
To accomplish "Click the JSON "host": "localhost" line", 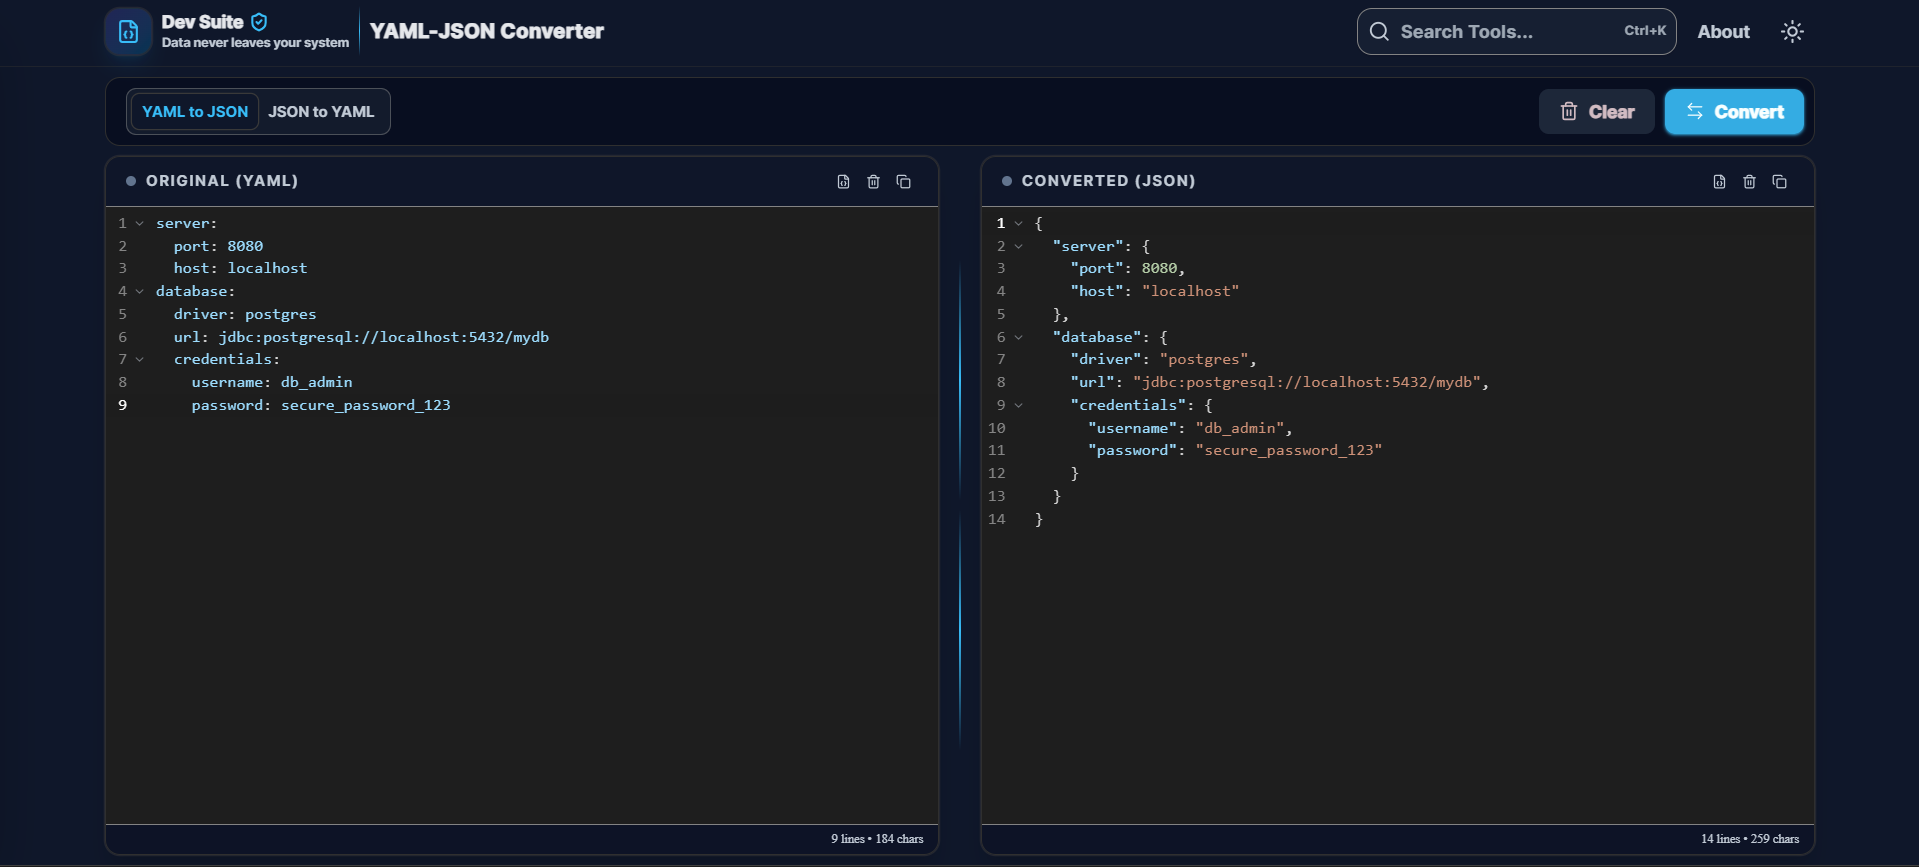I will (1155, 291).
